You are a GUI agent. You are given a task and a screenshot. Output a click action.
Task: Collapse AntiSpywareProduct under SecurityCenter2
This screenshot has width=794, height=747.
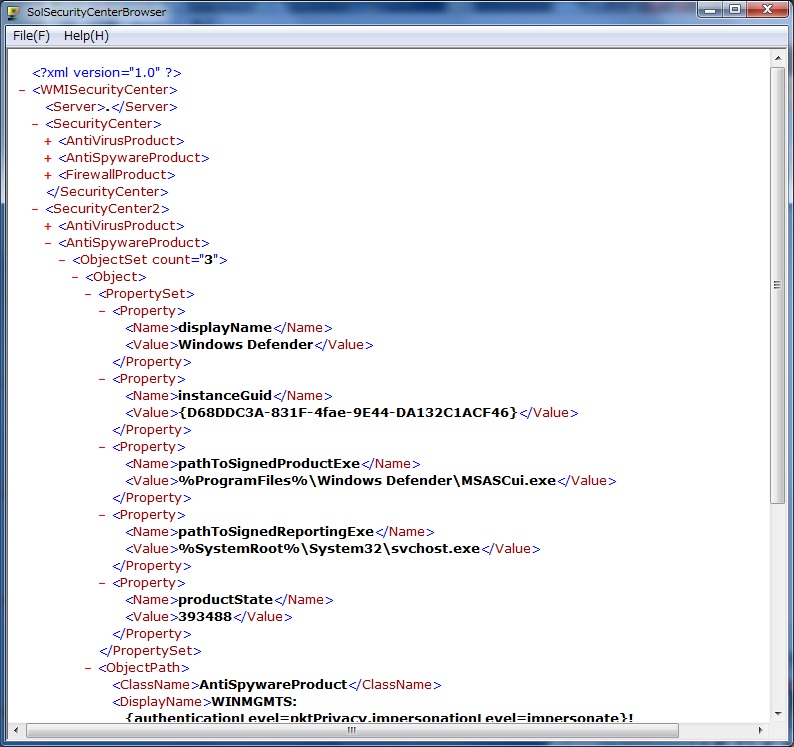[48, 243]
